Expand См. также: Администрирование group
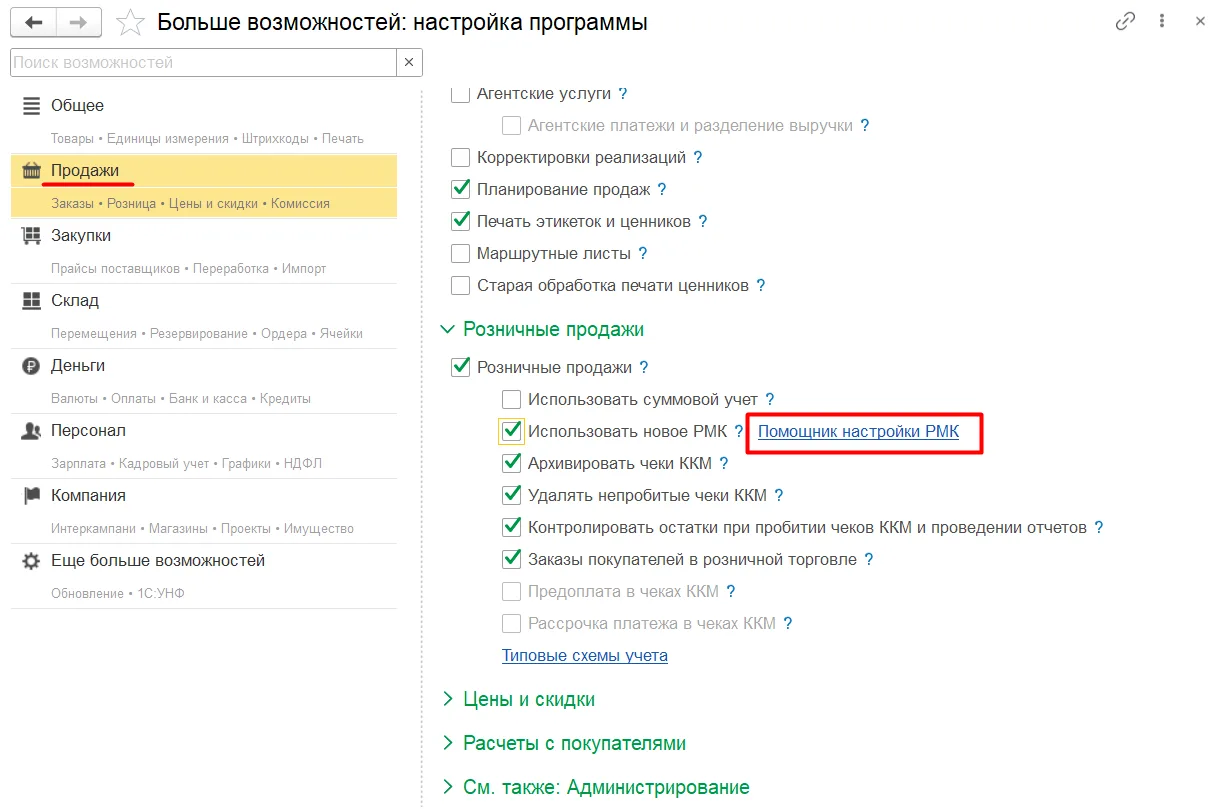The height and width of the screenshot is (809, 1222). 448,787
